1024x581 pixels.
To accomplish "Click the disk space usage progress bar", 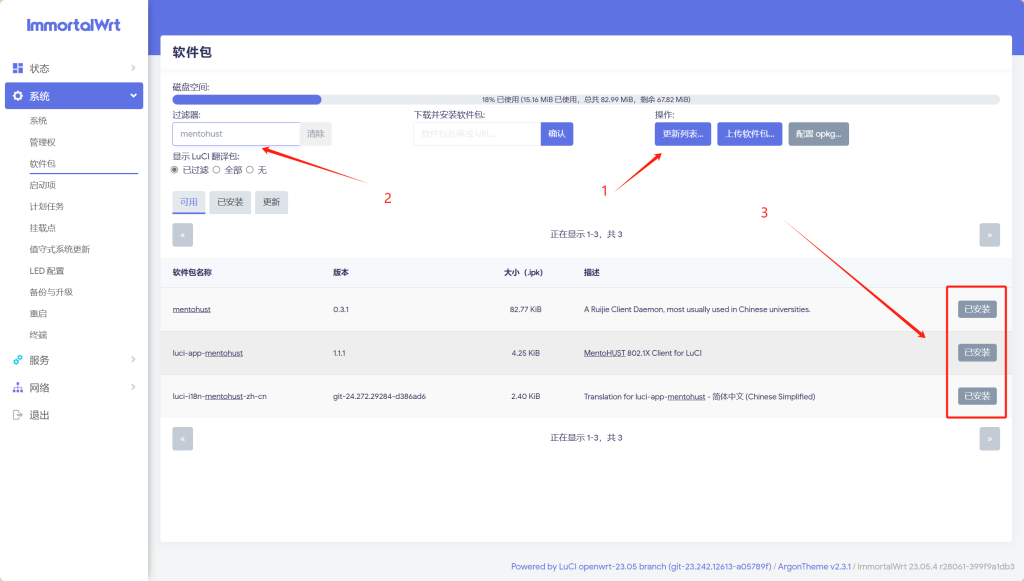I will click(585, 100).
